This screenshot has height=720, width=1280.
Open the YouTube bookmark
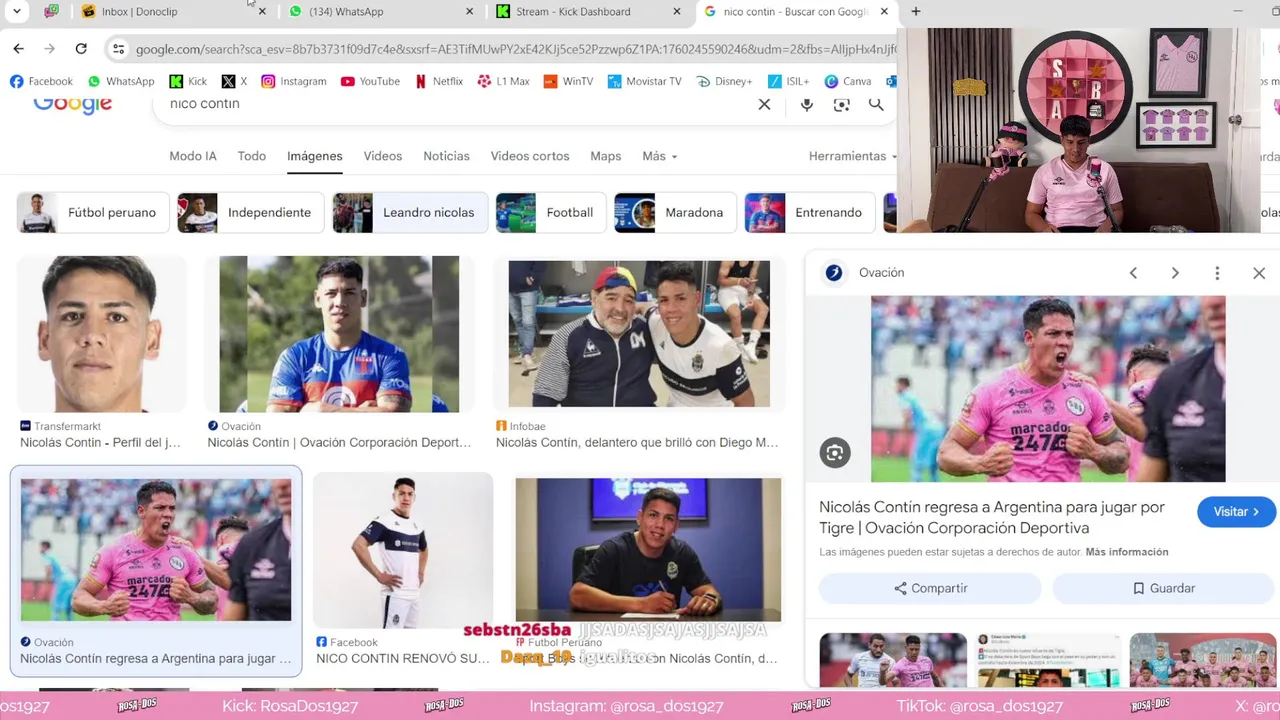click(x=370, y=81)
